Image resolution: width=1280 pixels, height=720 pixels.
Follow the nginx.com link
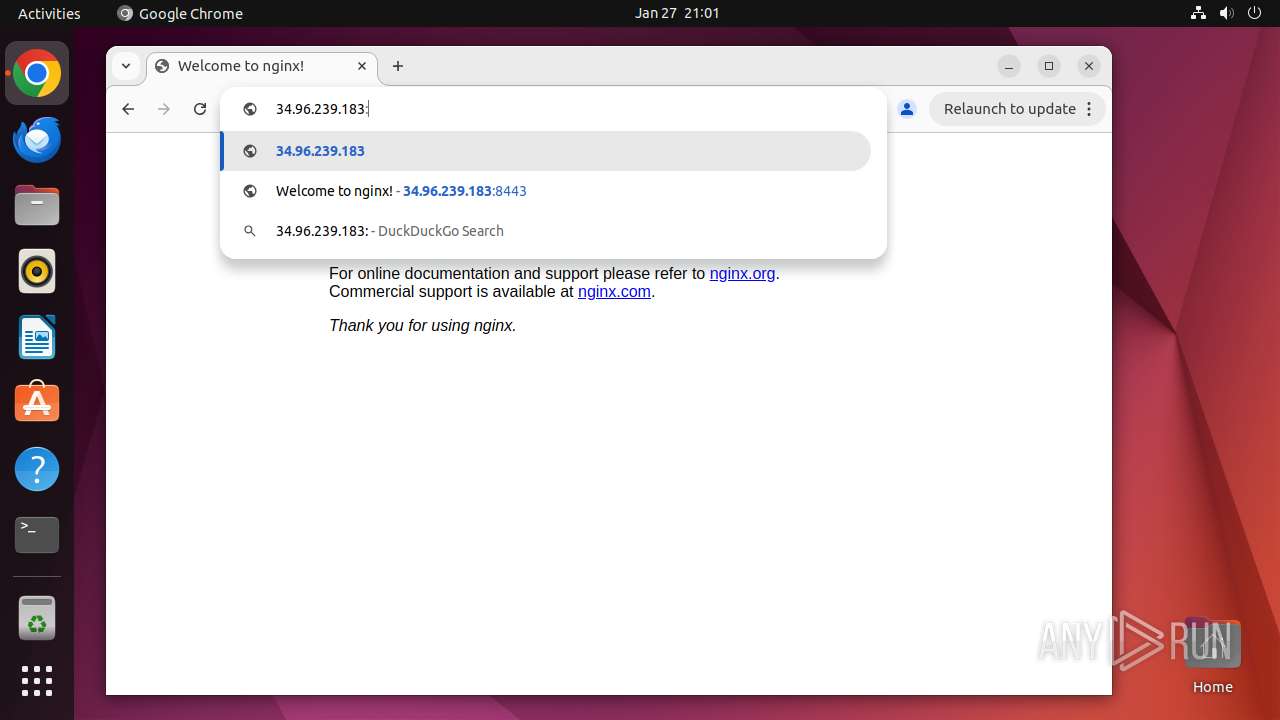point(614,292)
